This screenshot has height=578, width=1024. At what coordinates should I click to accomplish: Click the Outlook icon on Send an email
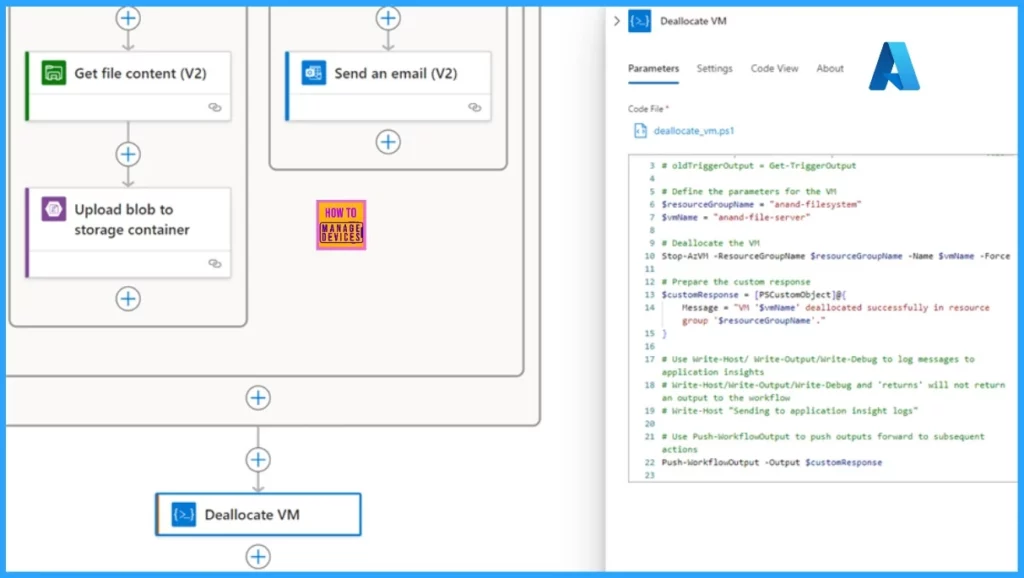pyautogui.click(x=313, y=72)
